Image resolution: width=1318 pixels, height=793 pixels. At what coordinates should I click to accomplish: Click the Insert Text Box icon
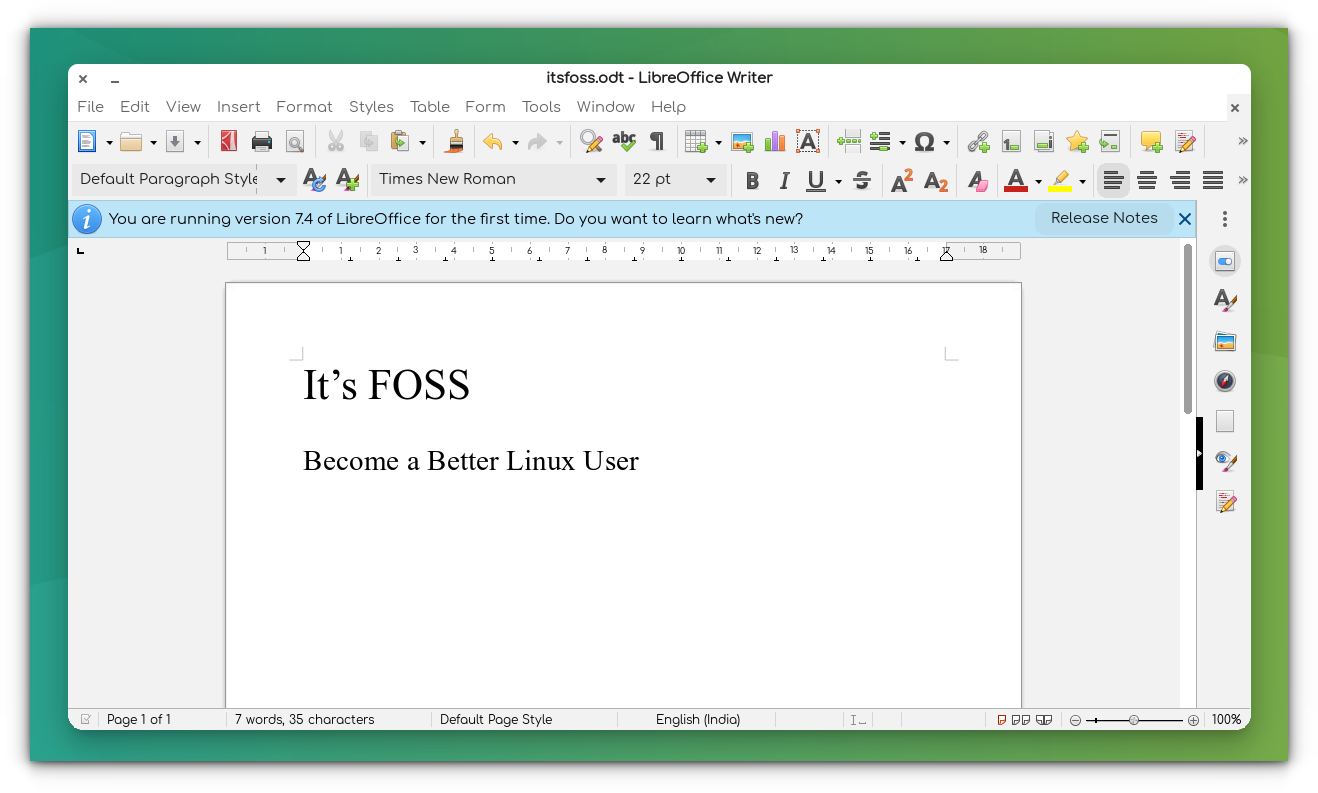(x=808, y=142)
